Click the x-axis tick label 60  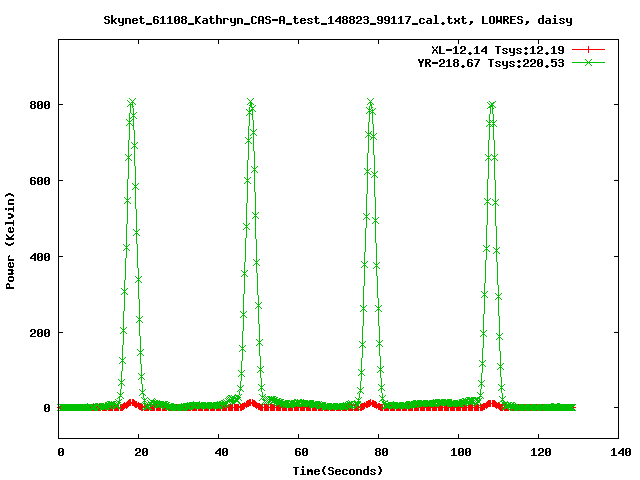click(x=301, y=452)
